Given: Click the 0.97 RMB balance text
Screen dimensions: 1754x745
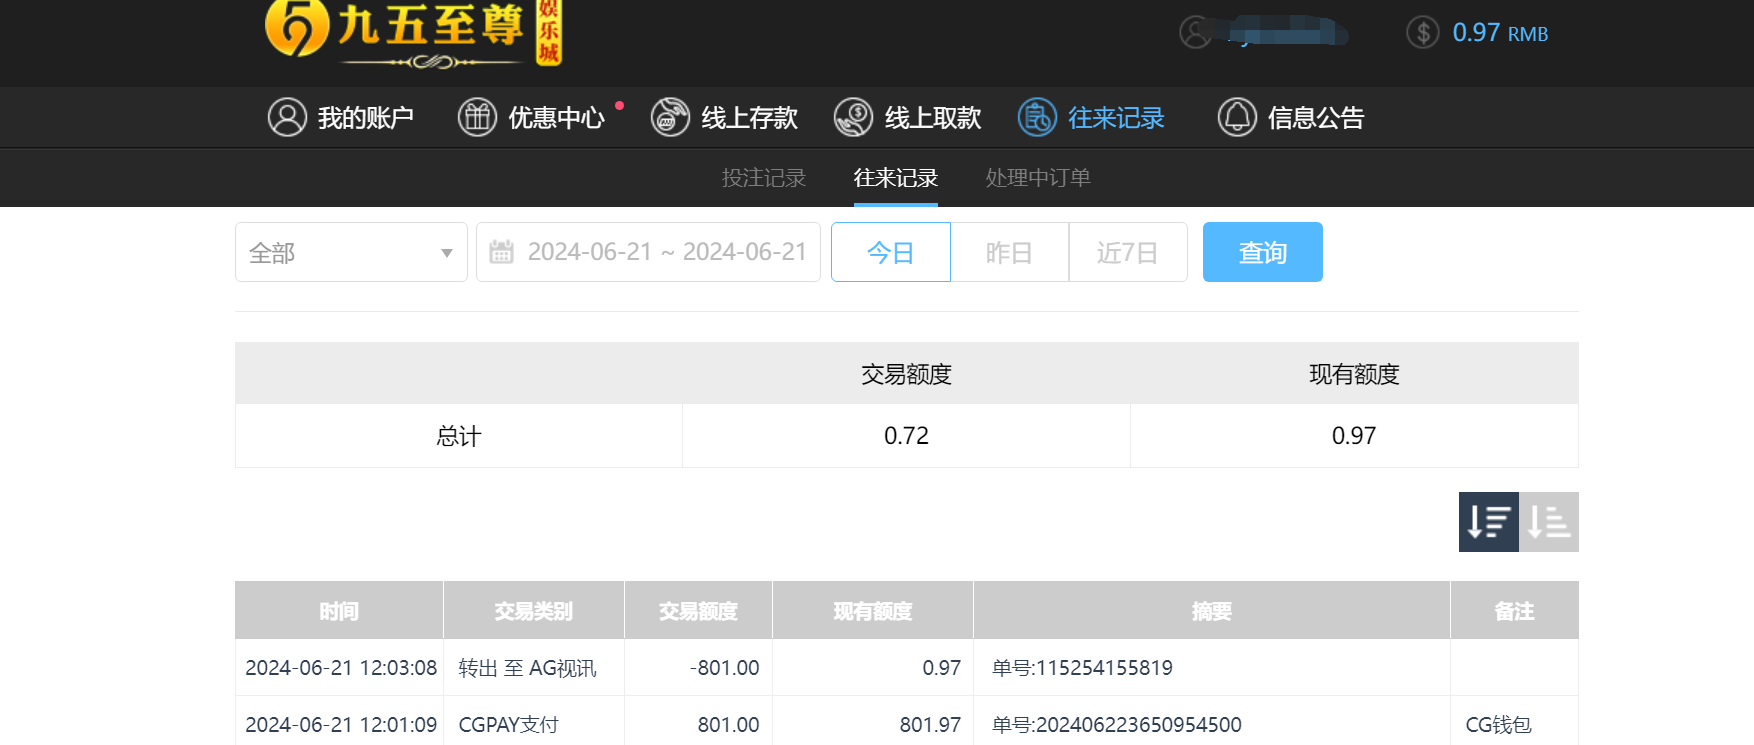Looking at the screenshot, I should [x=1500, y=33].
